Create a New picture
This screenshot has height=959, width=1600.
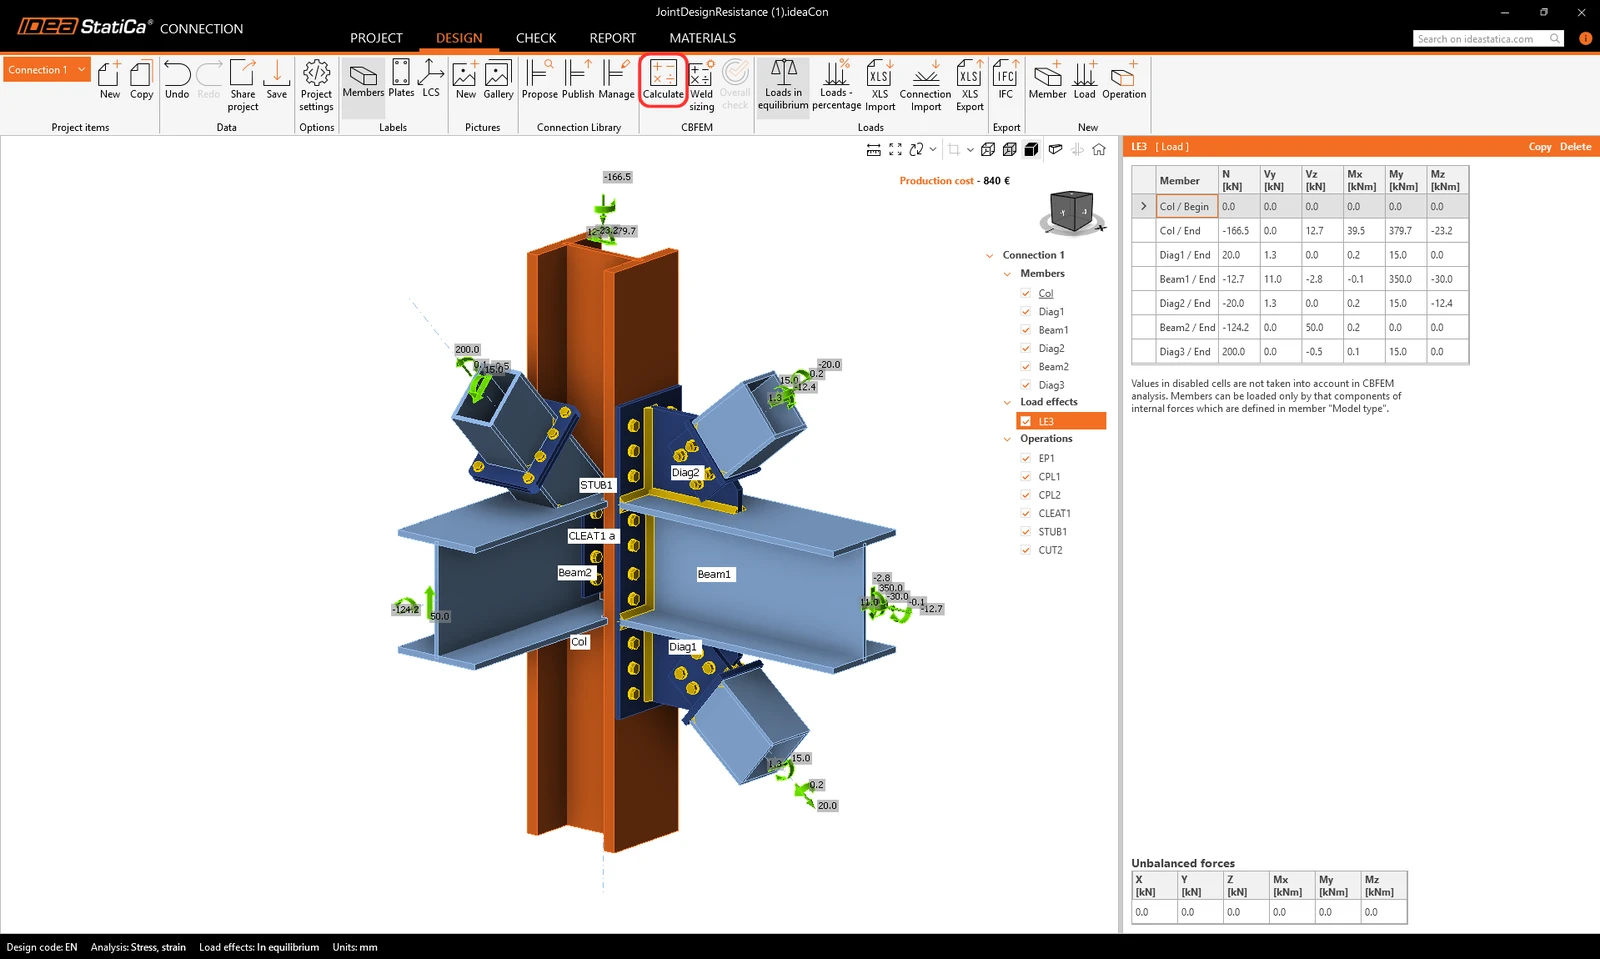[465, 80]
